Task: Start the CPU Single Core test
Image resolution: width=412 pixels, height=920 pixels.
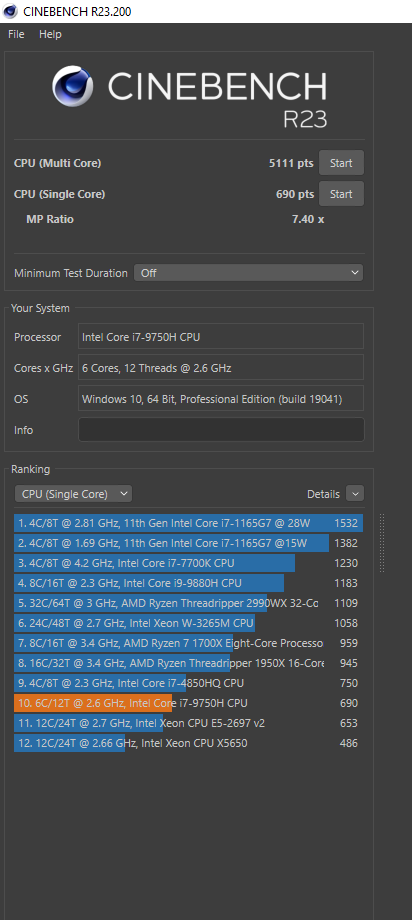Action: (x=341, y=194)
